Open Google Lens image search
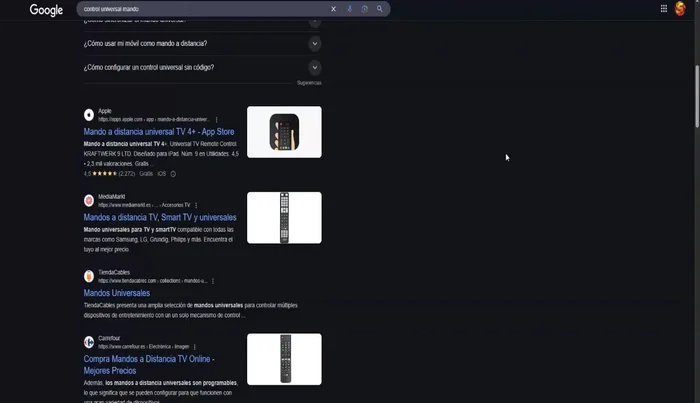Screen dimensions: 700x403 tap(365, 9)
